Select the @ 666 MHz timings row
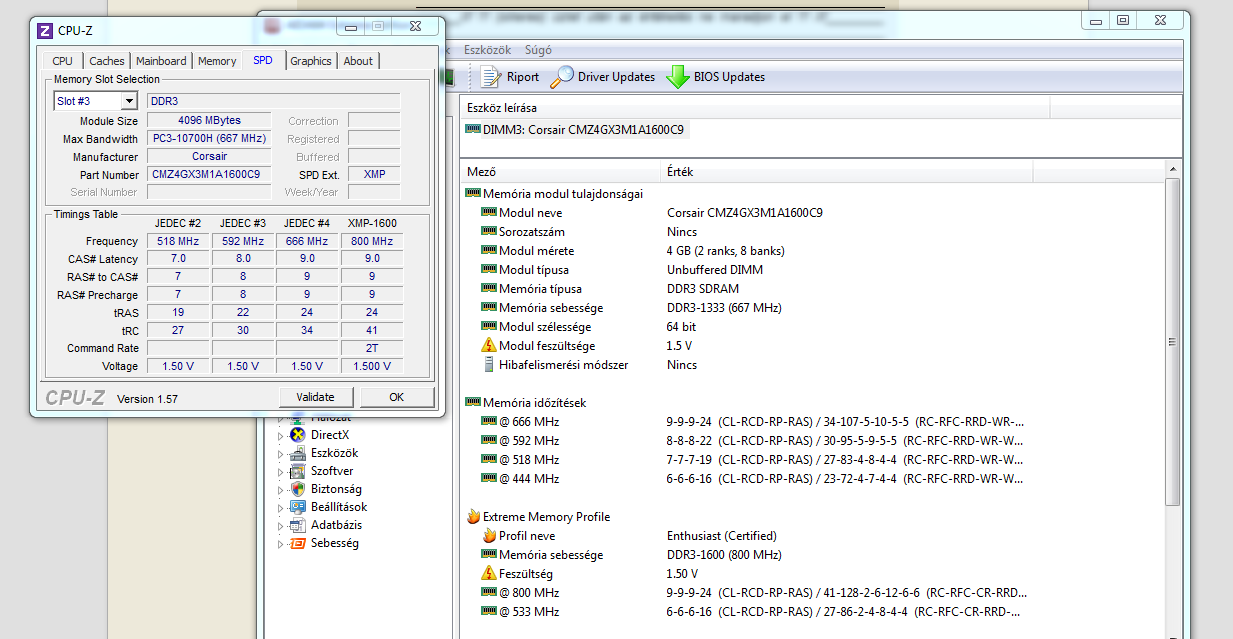 tap(812, 422)
